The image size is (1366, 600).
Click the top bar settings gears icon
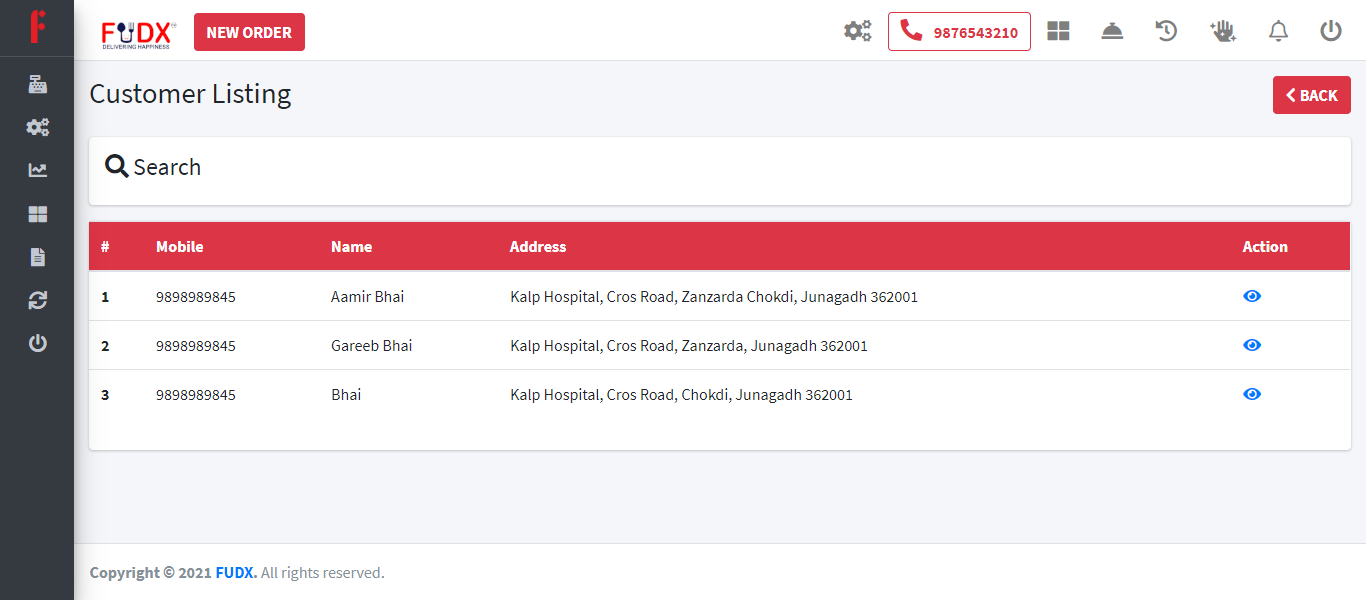[857, 31]
